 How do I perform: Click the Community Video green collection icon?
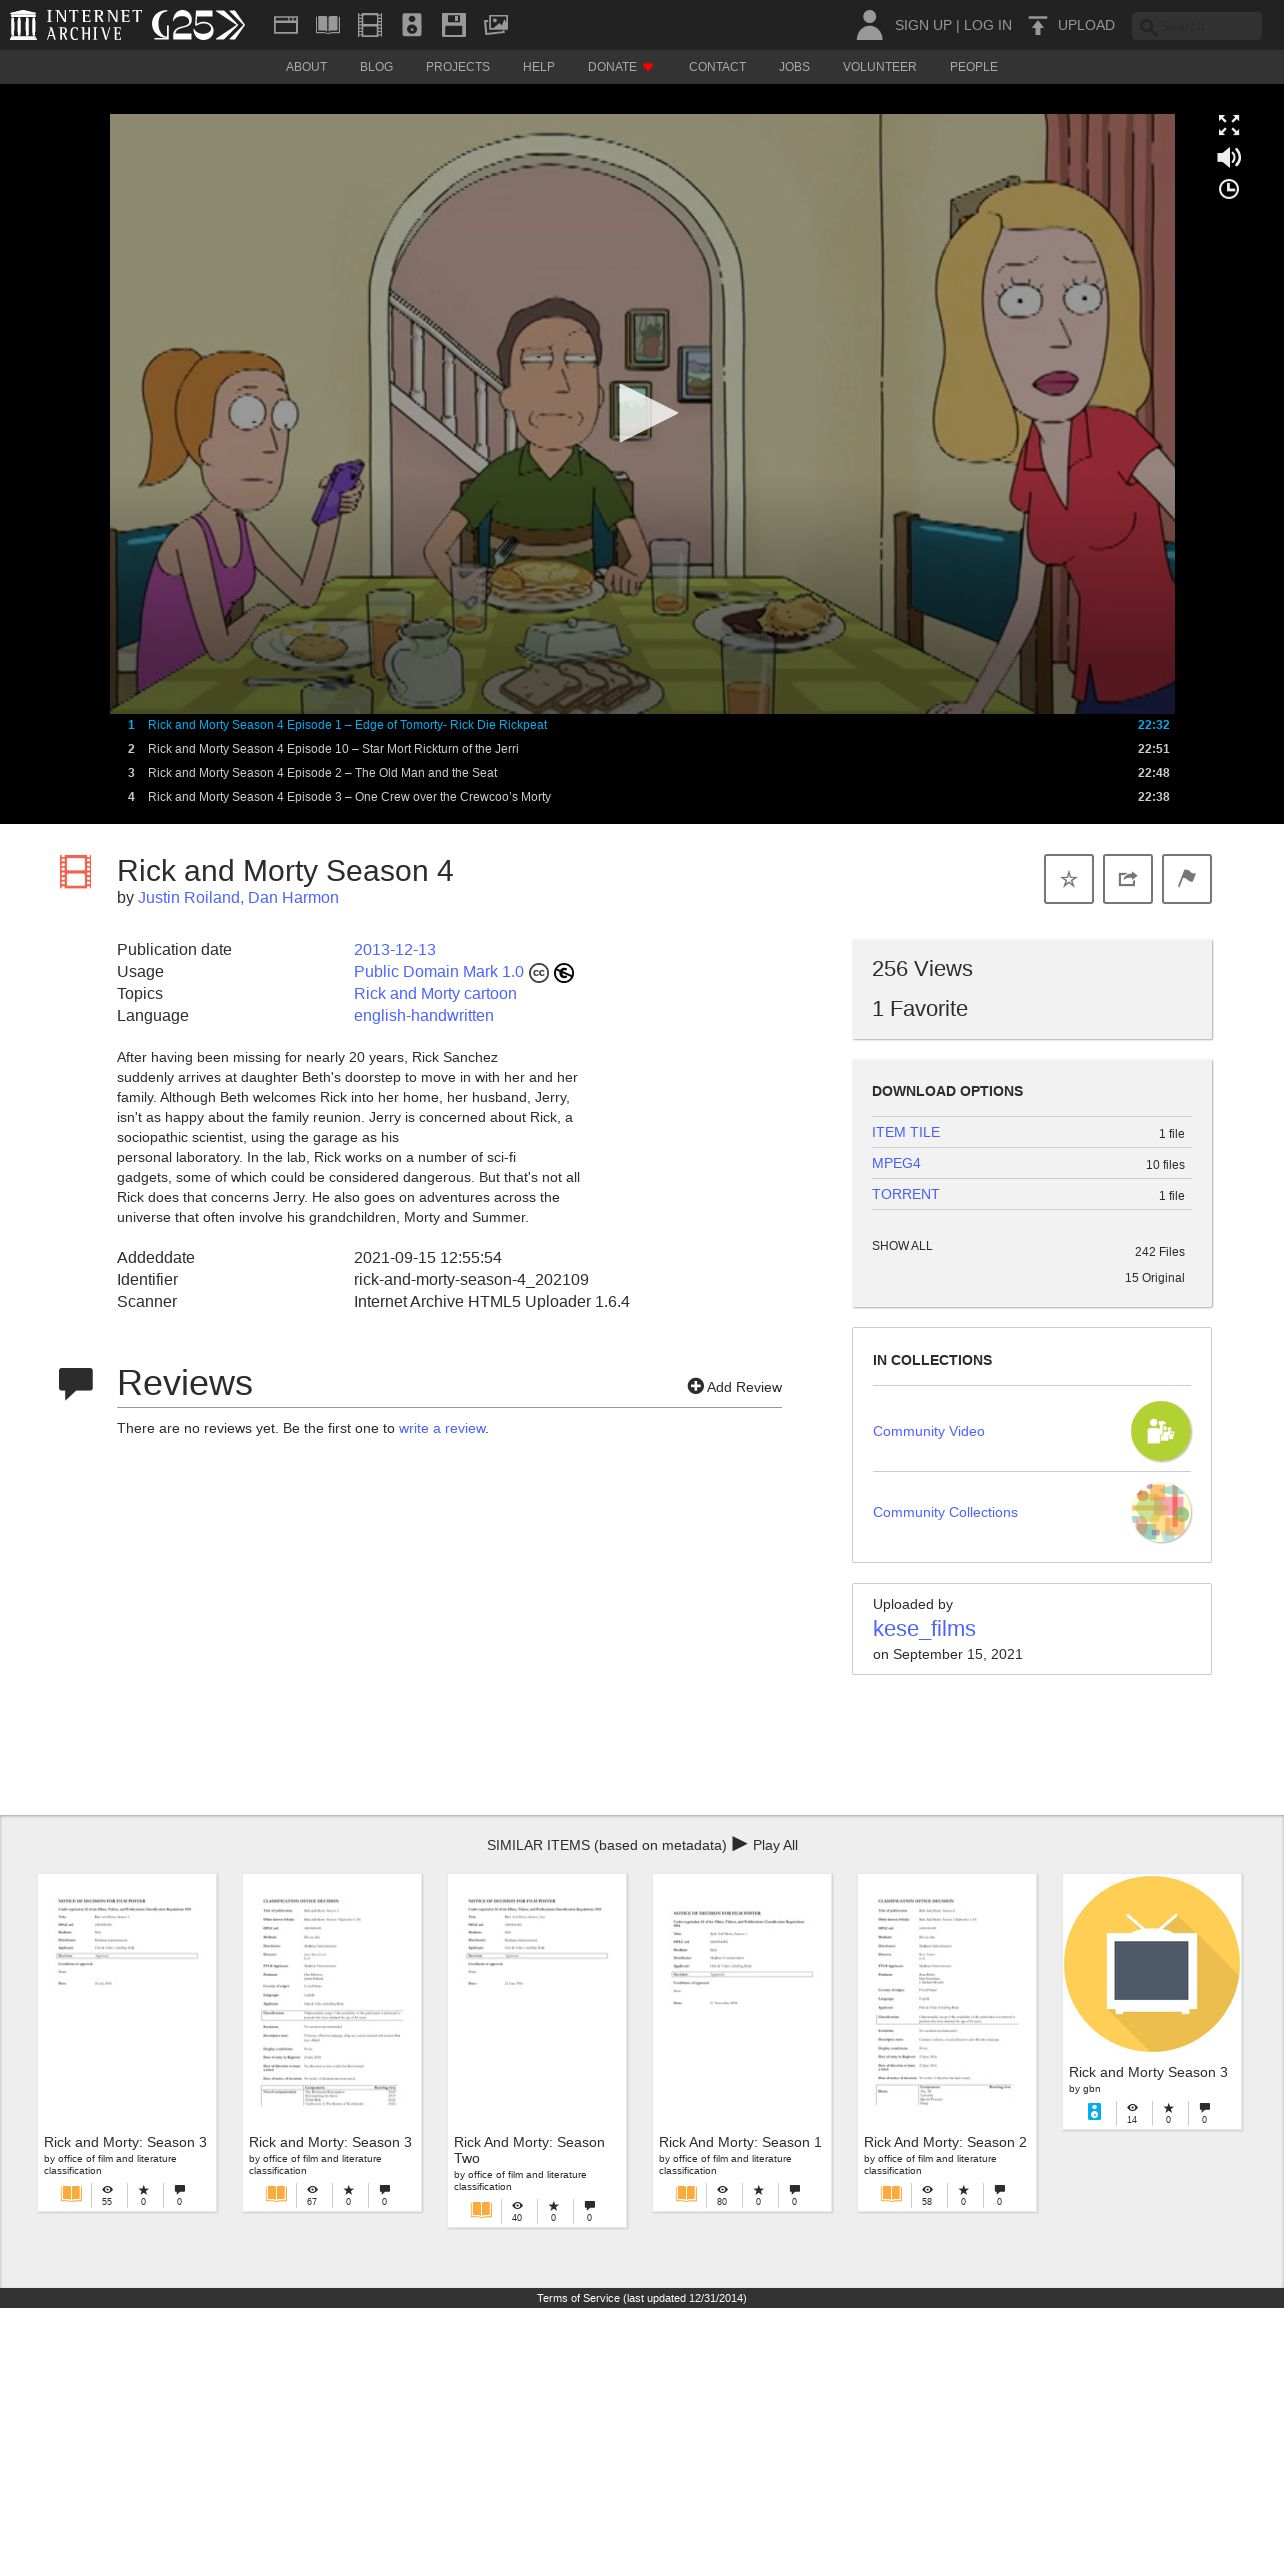pyautogui.click(x=1161, y=1431)
